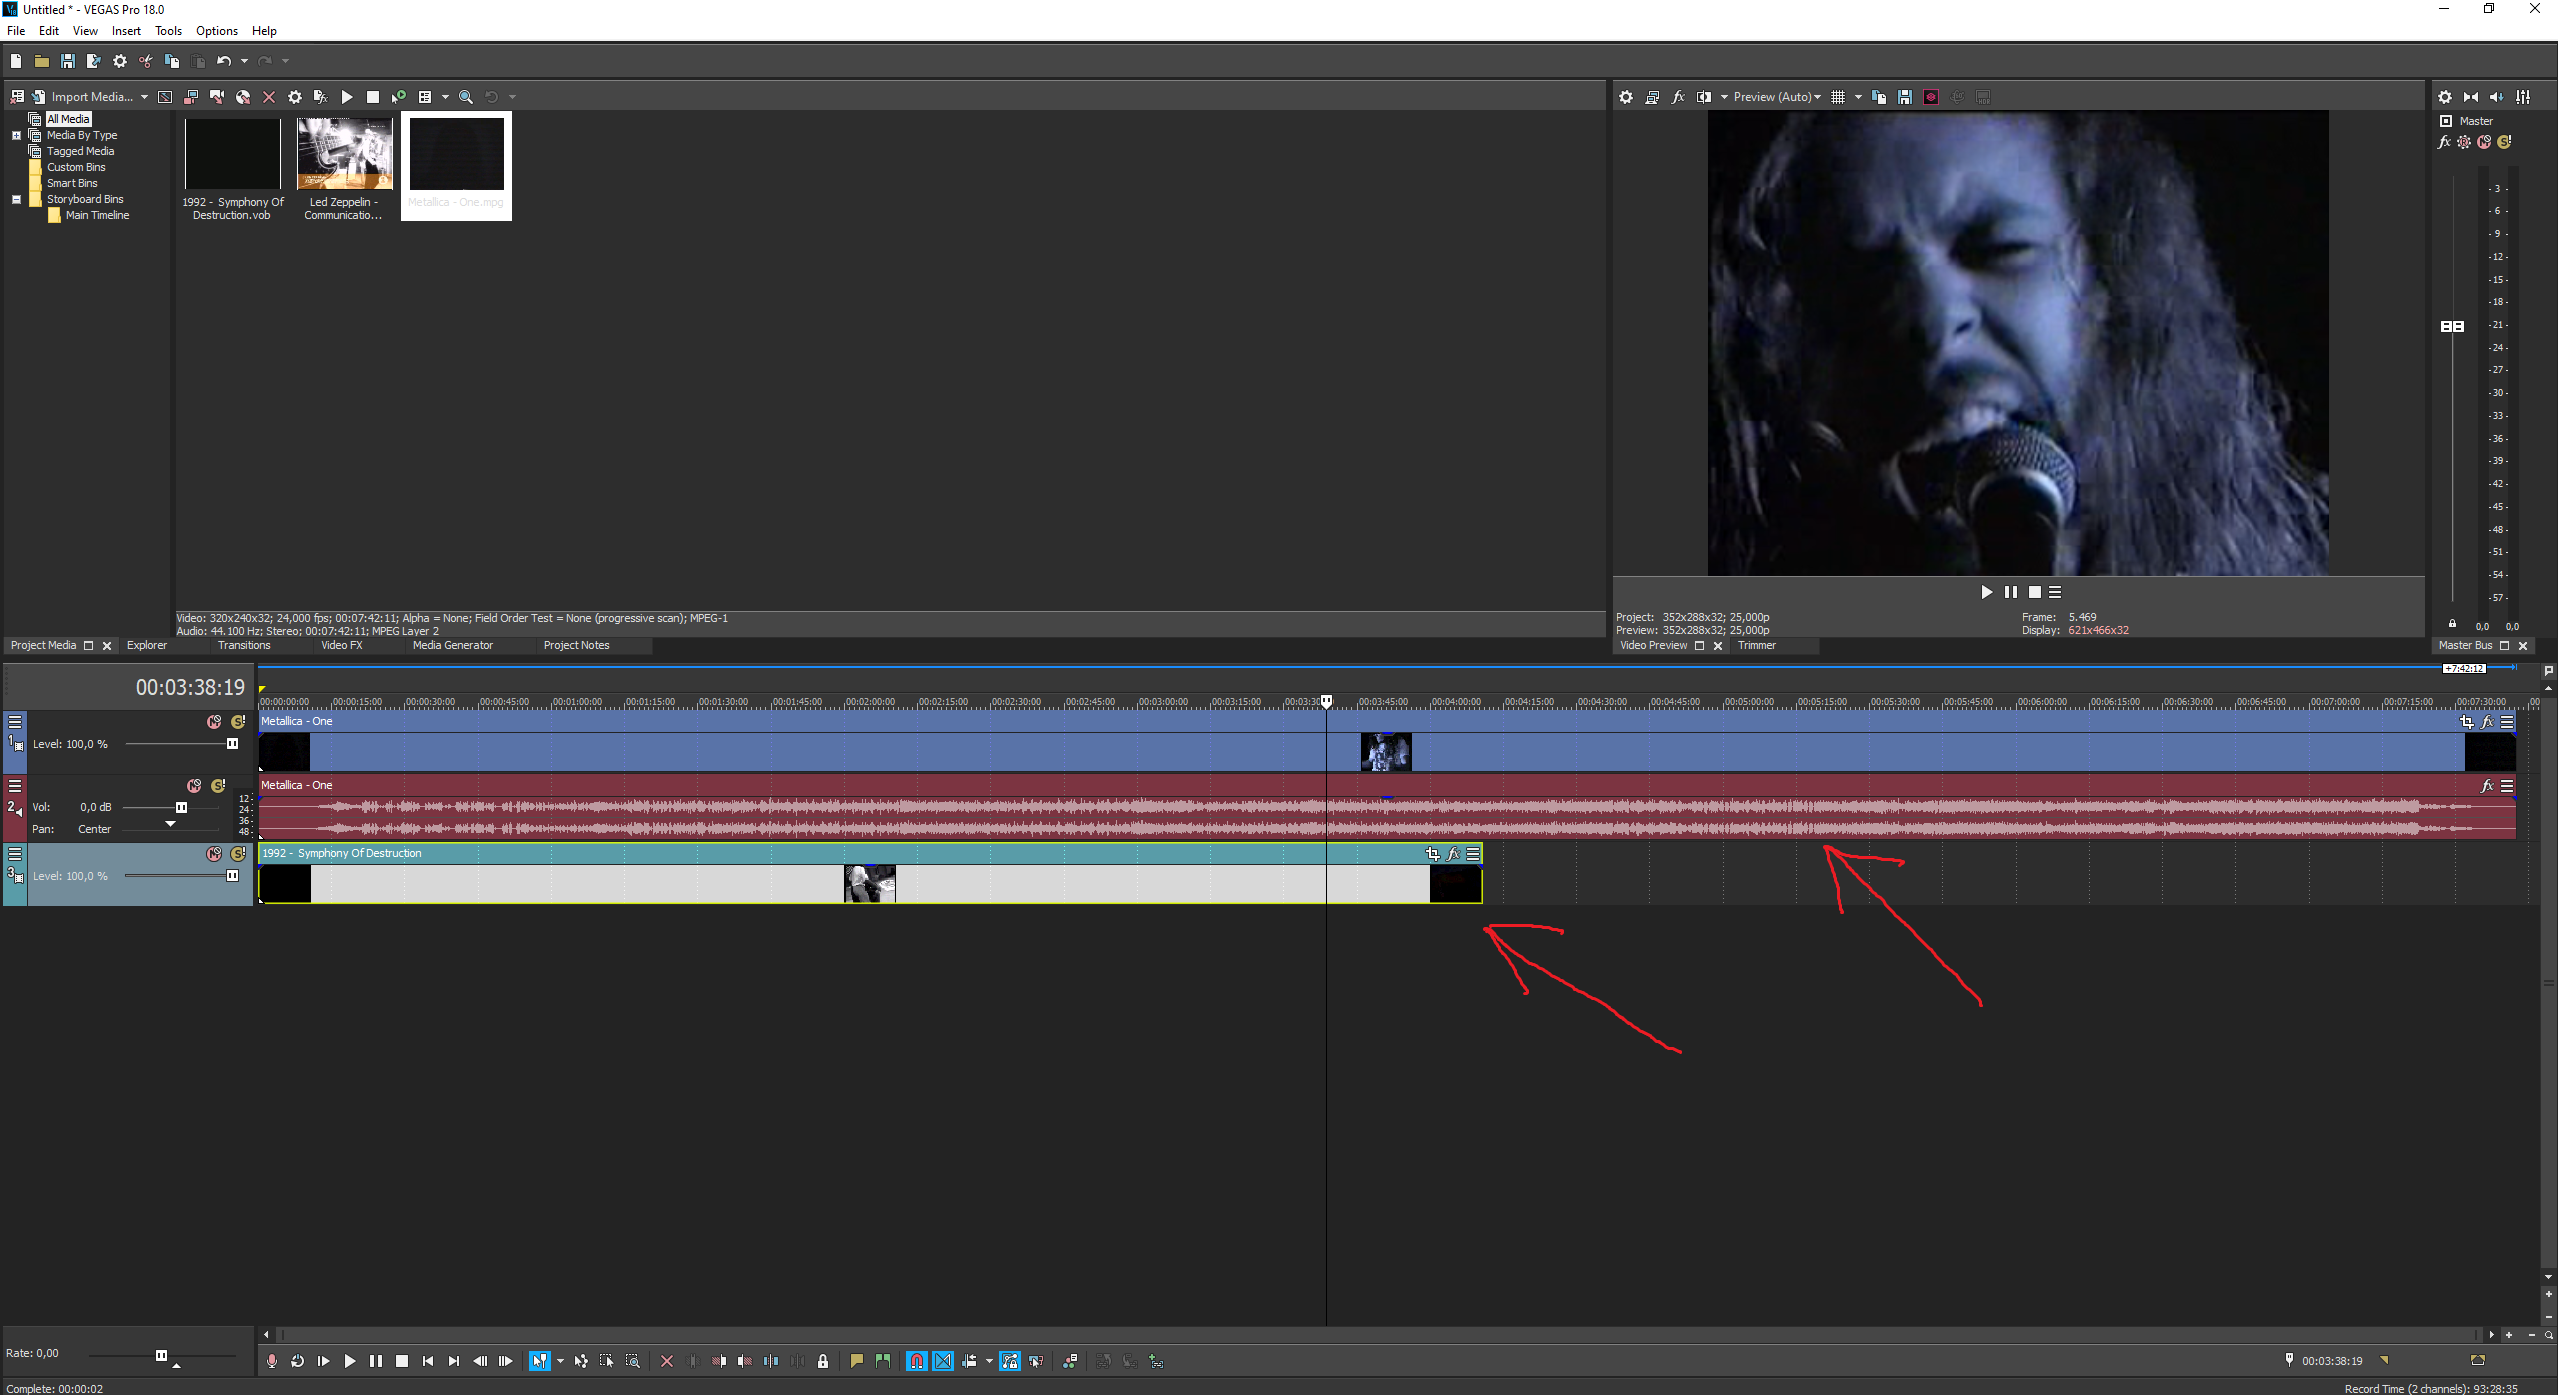Click the Open project folder icon
Image resolution: width=2558 pixels, height=1395 pixels.
point(42,61)
